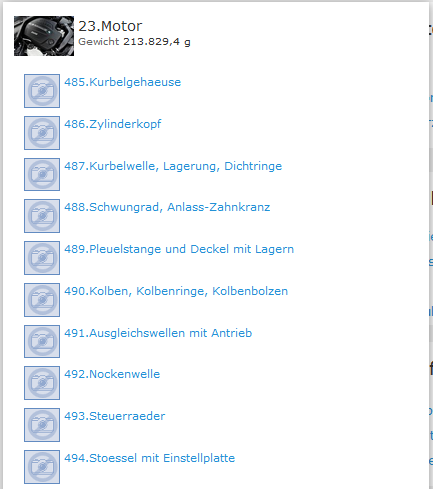Click the no-photo icon next to 491.Ausgleichswellen
This screenshot has width=433, height=489.
click(x=42, y=341)
